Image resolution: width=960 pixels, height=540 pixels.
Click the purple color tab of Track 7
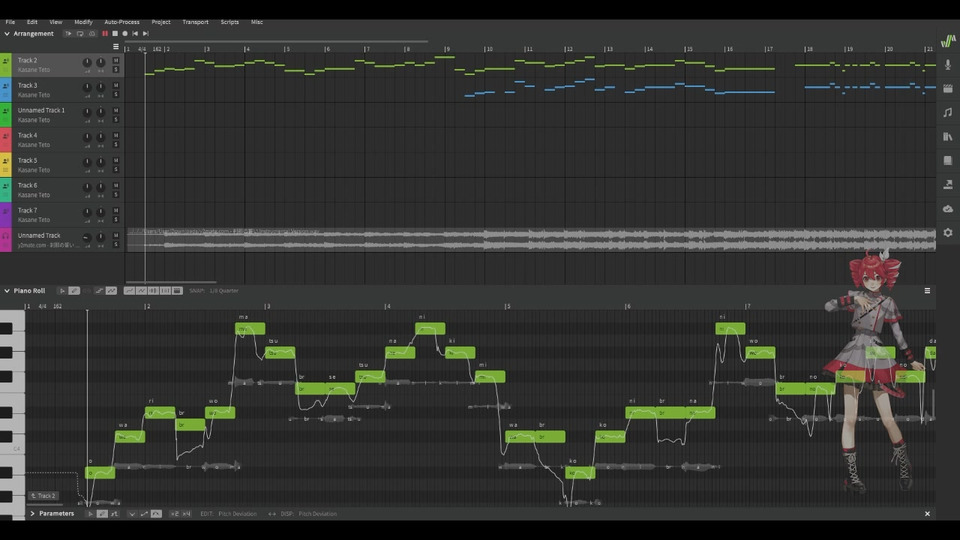point(6,214)
